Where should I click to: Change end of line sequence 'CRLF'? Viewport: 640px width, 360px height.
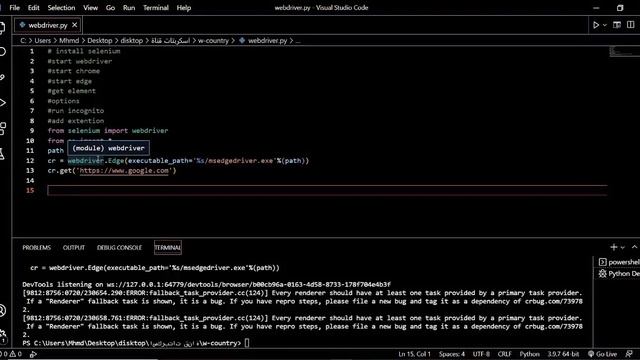click(504, 354)
